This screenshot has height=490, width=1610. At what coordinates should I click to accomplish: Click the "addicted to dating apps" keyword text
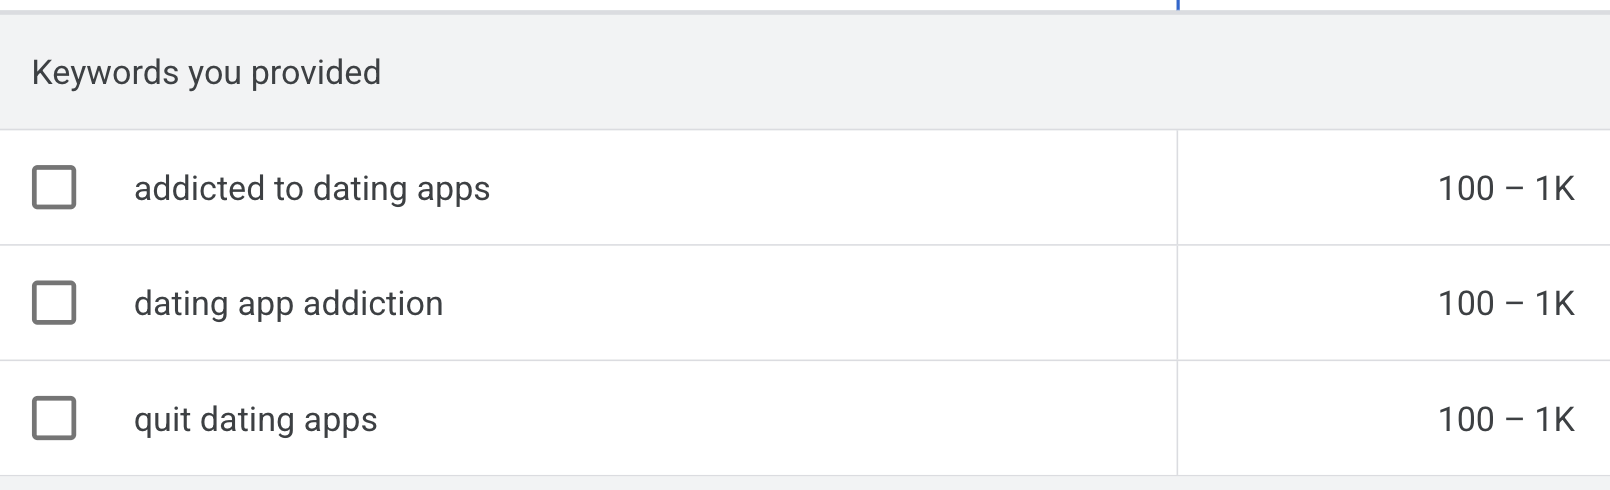pos(311,189)
